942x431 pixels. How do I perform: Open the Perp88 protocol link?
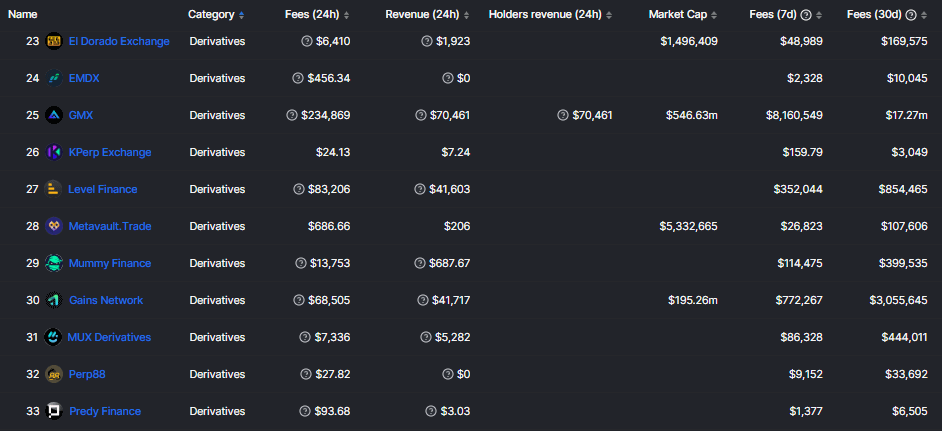[87, 374]
